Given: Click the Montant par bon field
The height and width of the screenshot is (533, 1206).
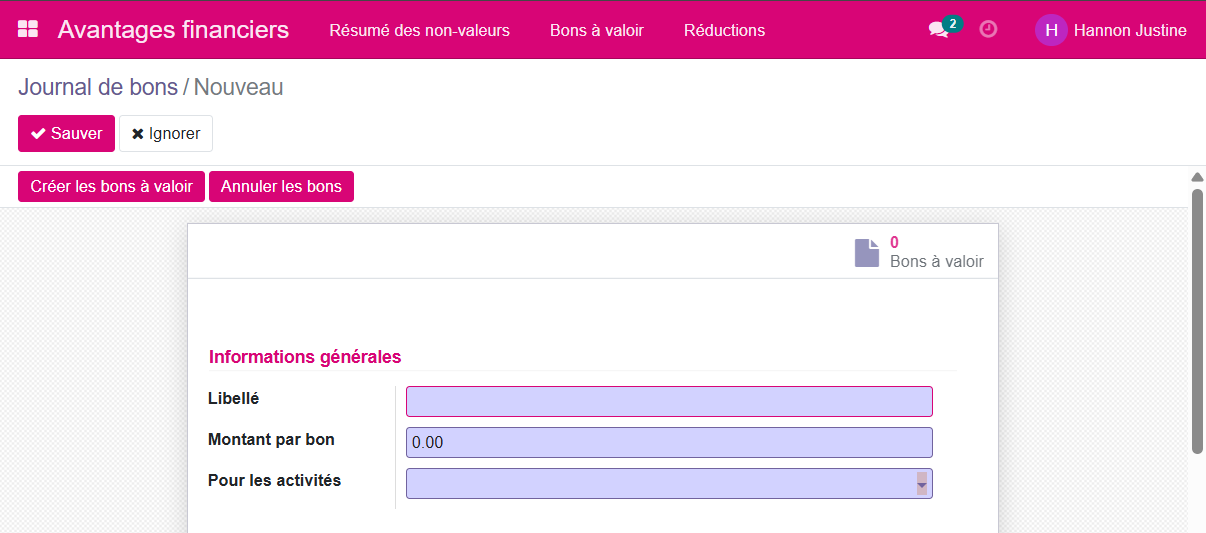Looking at the screenshot, I should click(668, 443).
